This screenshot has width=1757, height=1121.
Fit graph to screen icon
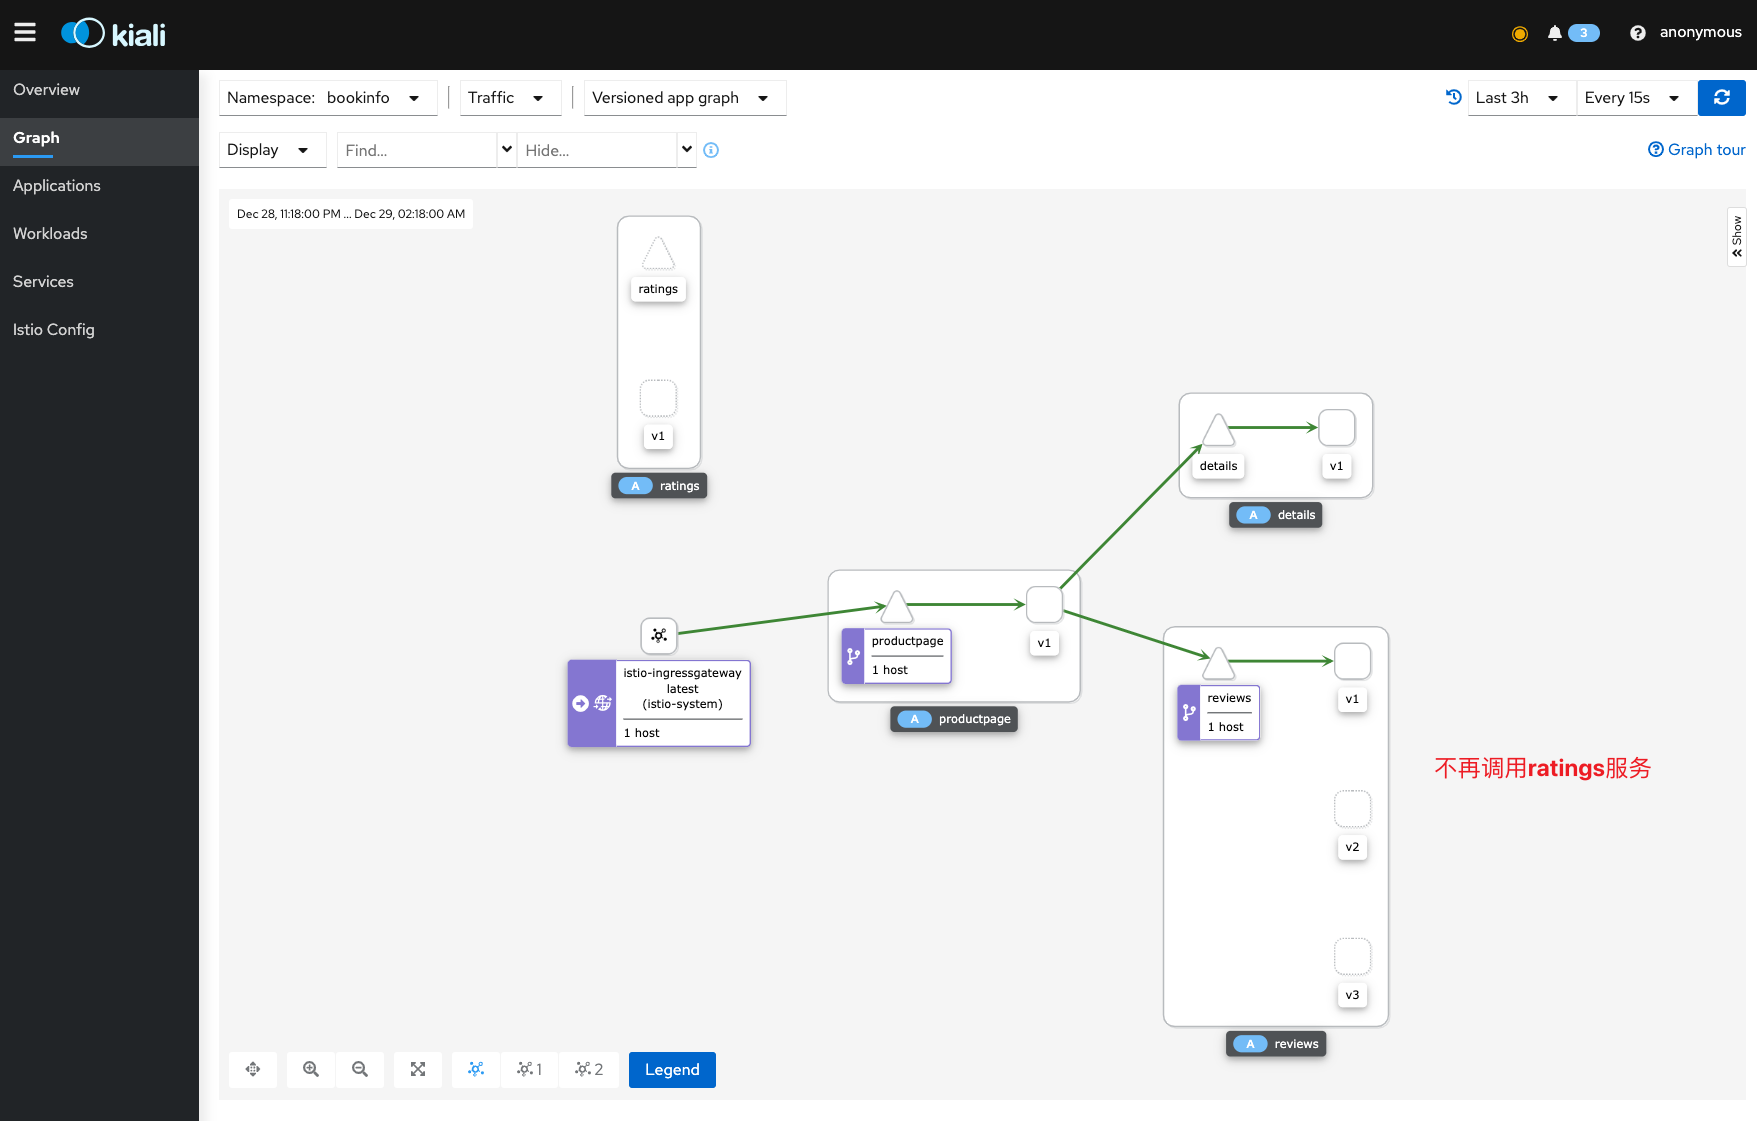[418, 1069]
